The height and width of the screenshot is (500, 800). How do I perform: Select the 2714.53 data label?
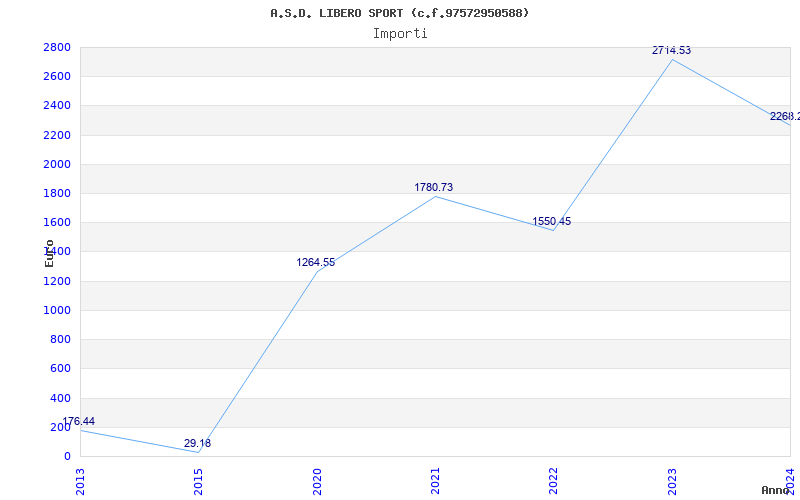click(x=671, y=50)
